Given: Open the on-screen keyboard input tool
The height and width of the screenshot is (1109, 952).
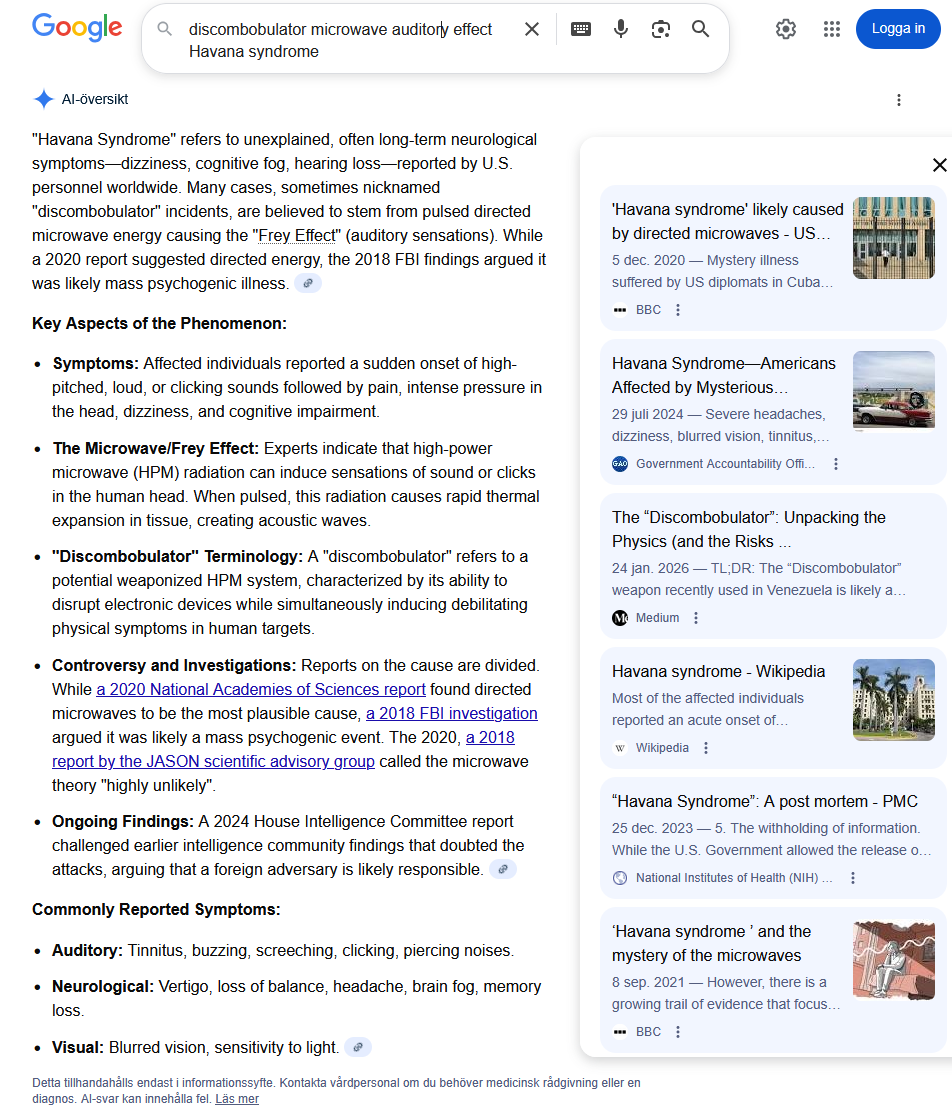Looking at the screenshot, I should tap(581, 29).
